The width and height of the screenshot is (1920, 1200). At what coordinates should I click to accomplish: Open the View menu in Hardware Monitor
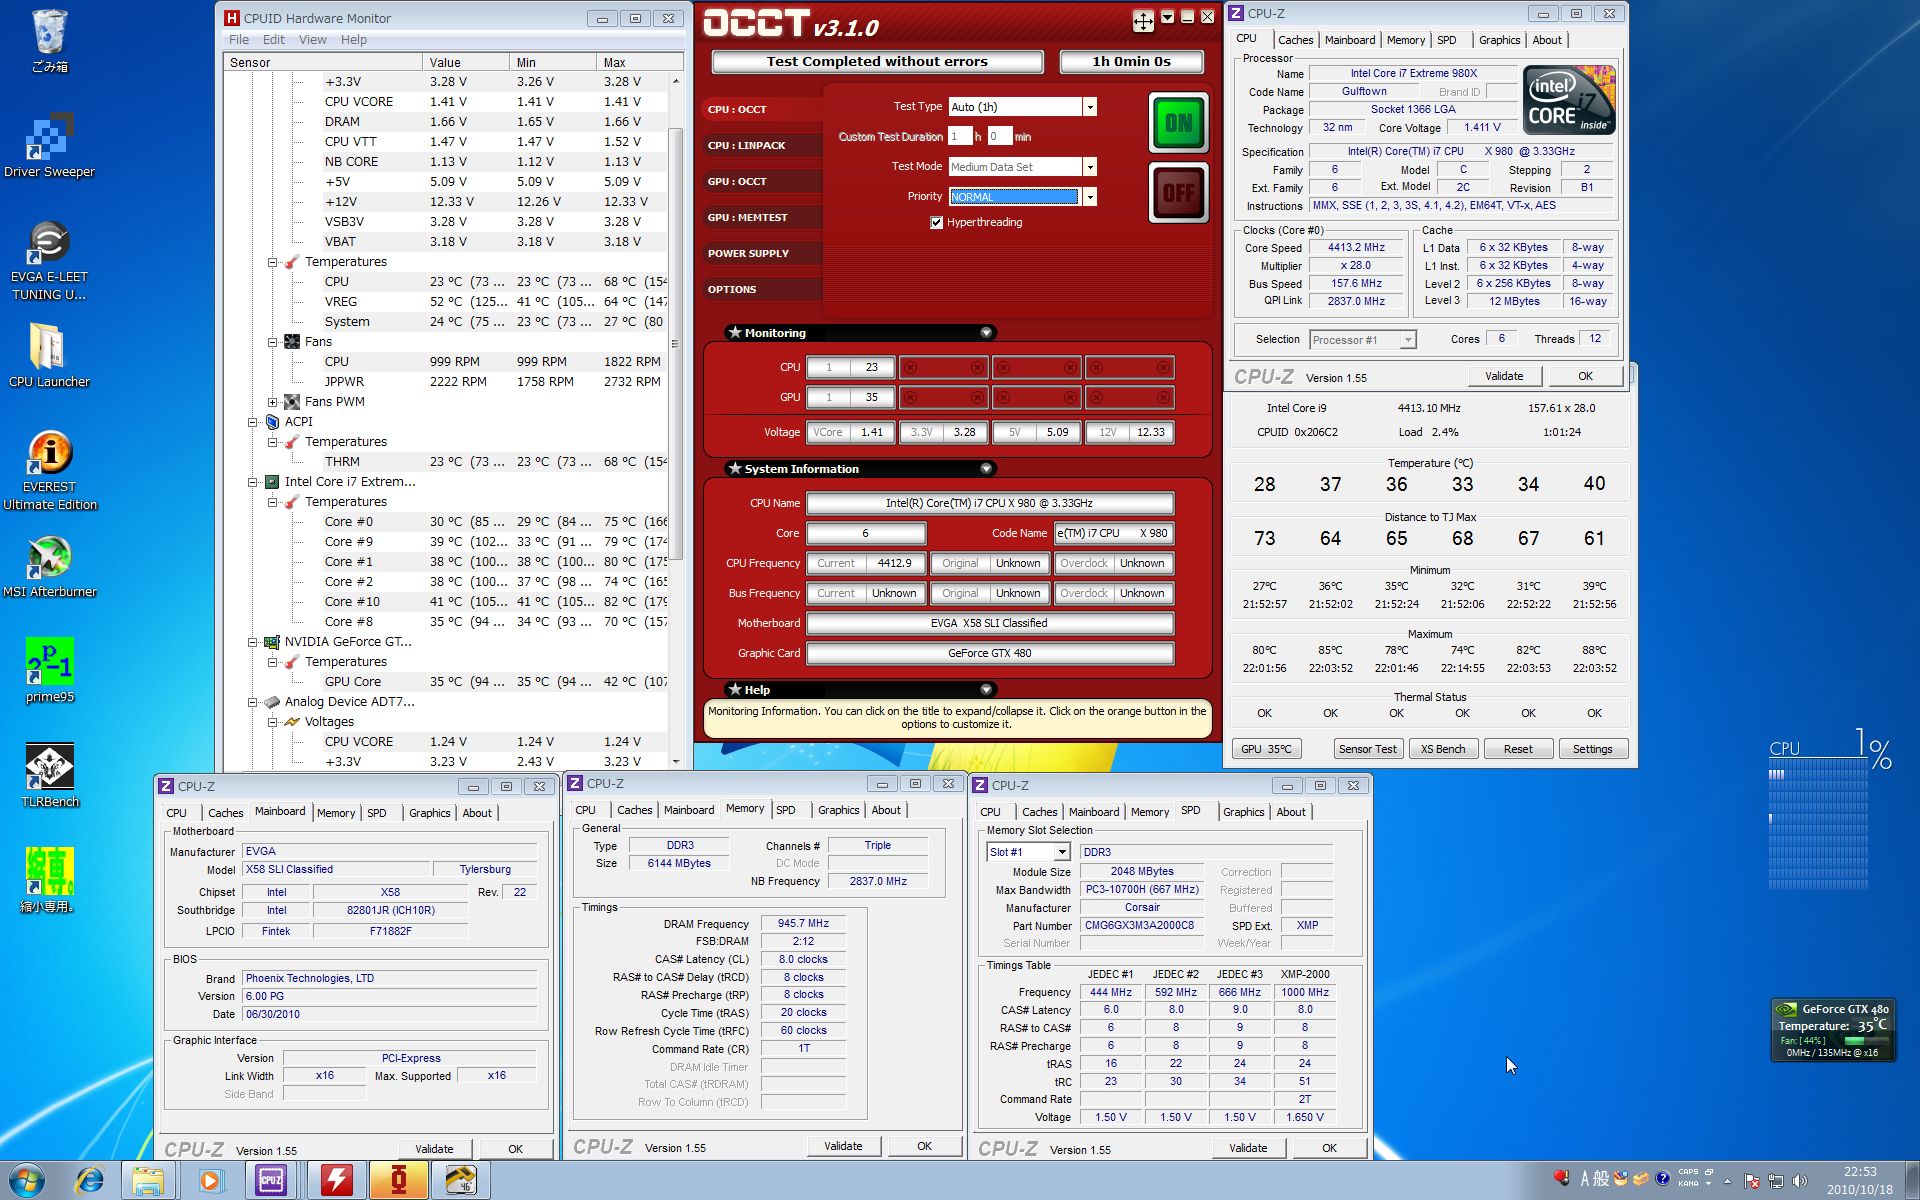click(x=312, y=40)
